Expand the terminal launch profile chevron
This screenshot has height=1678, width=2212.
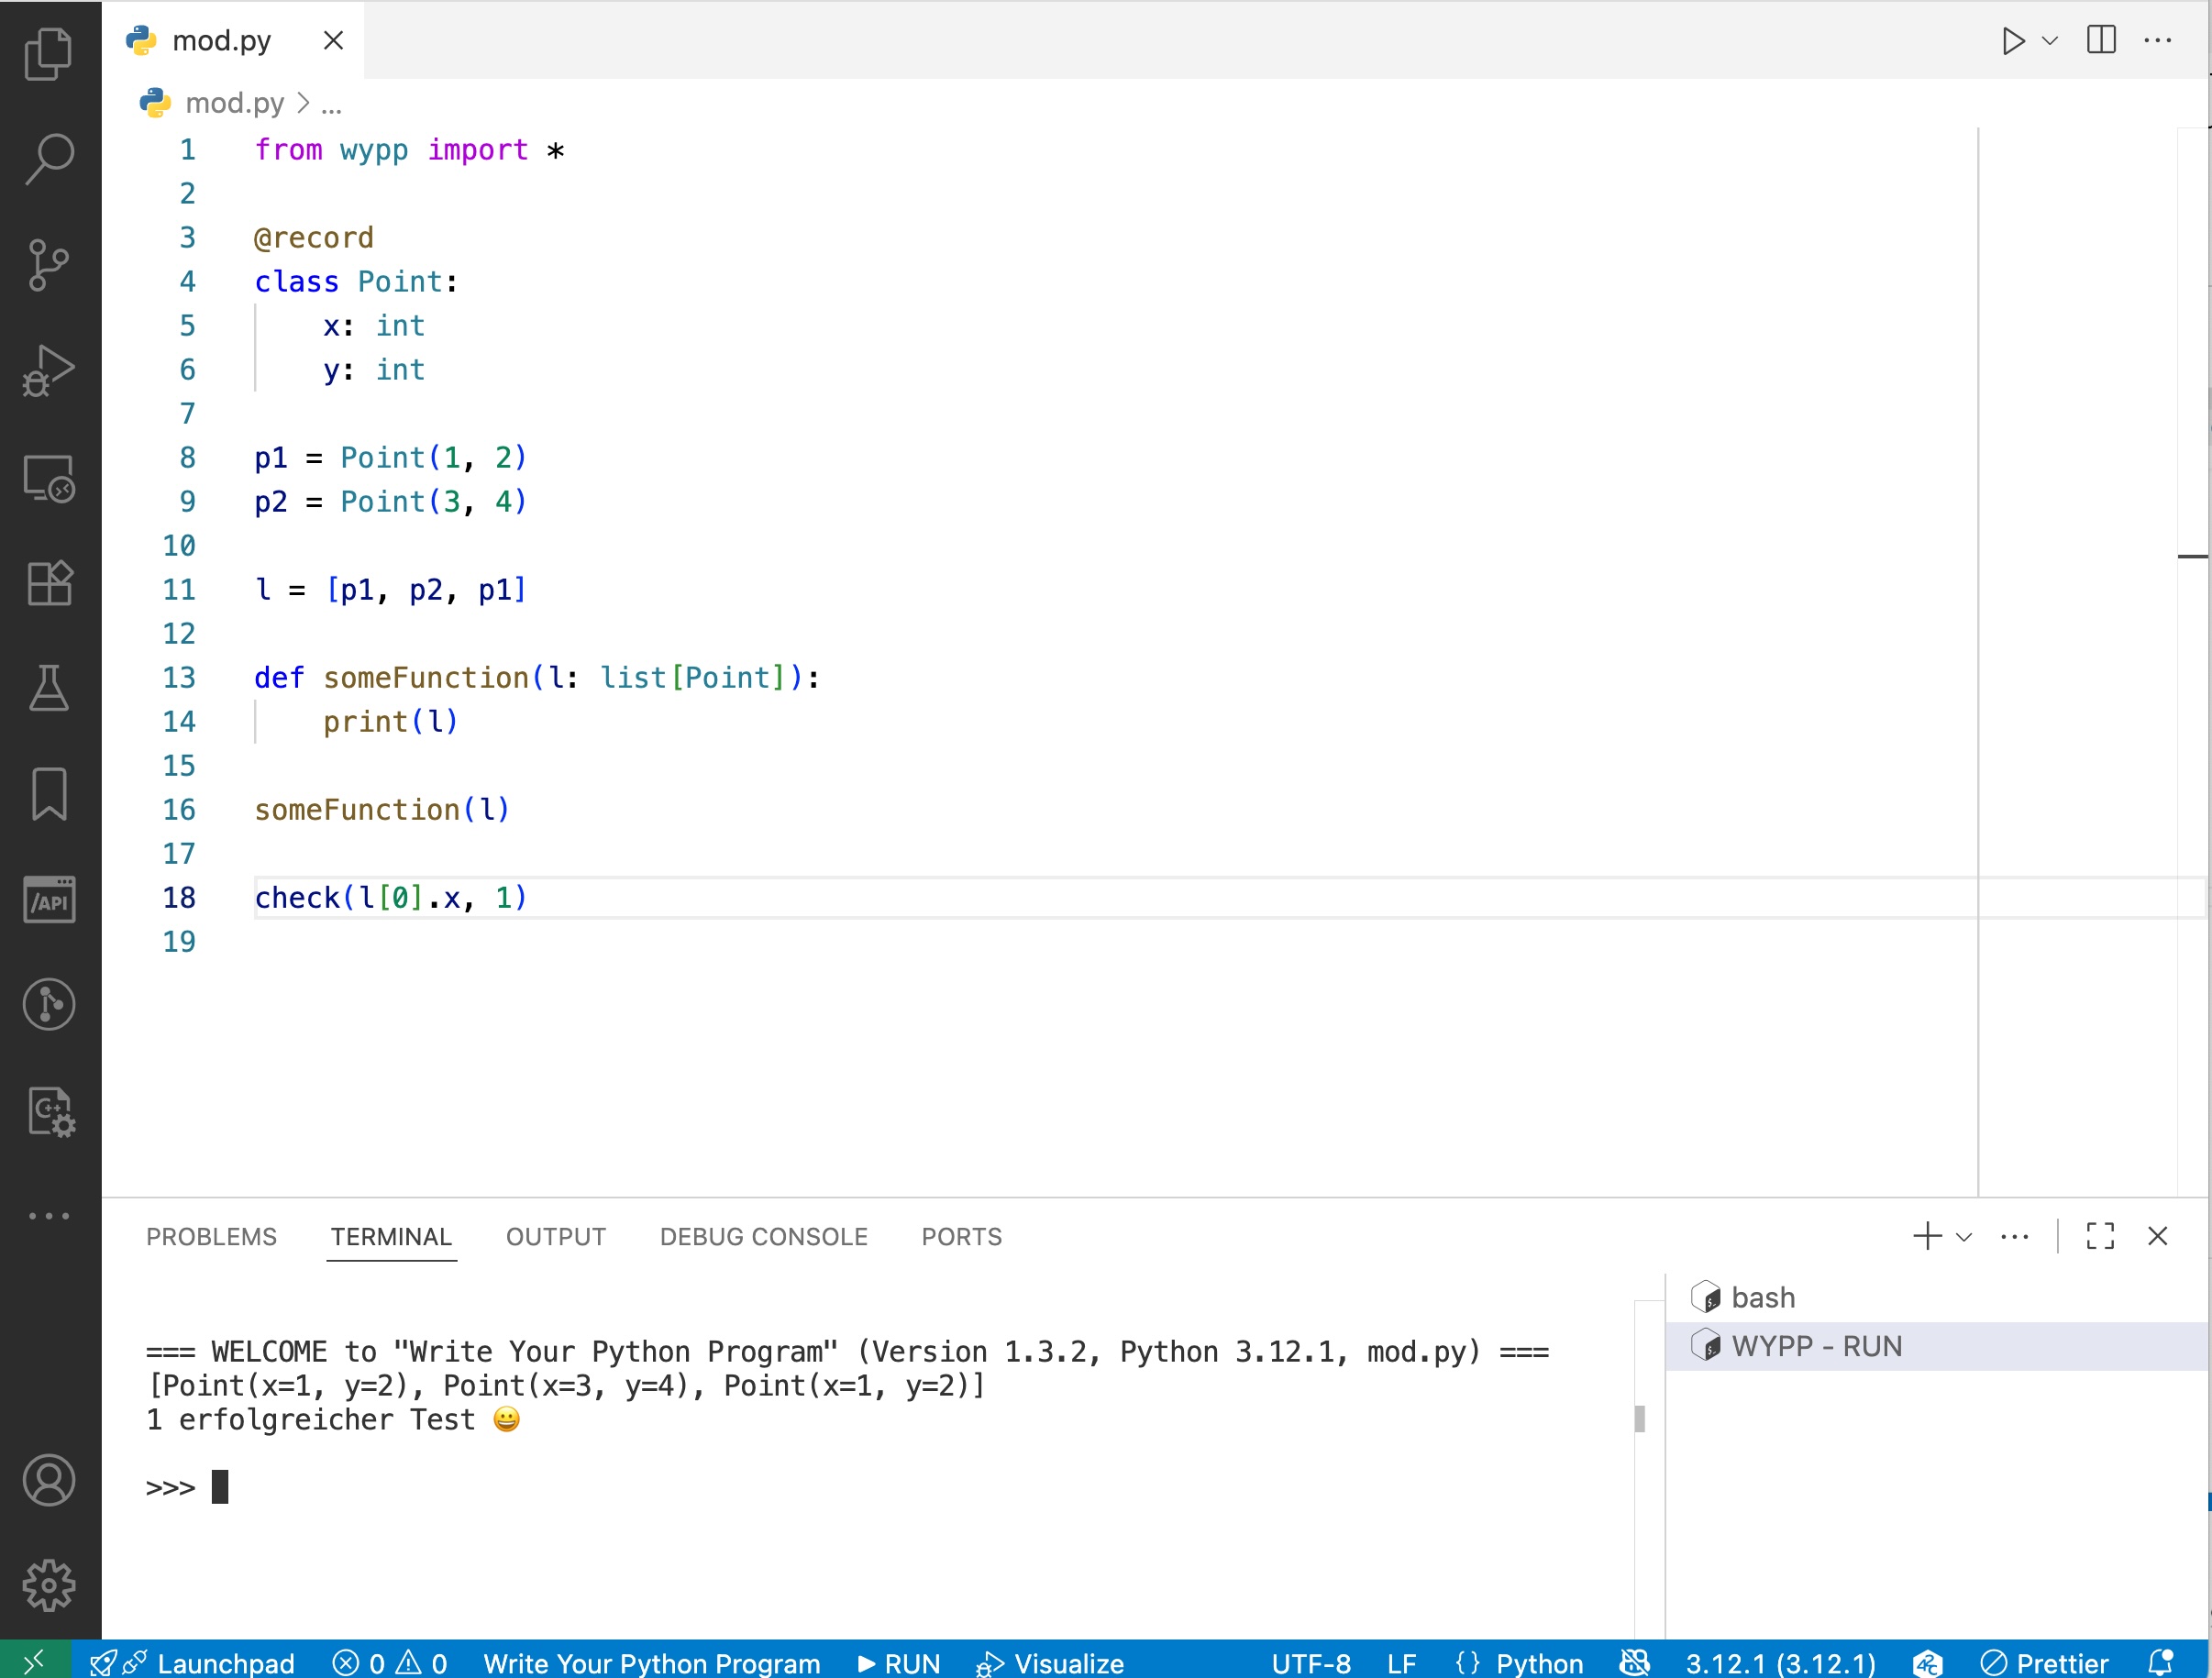coord(1964,1236)
